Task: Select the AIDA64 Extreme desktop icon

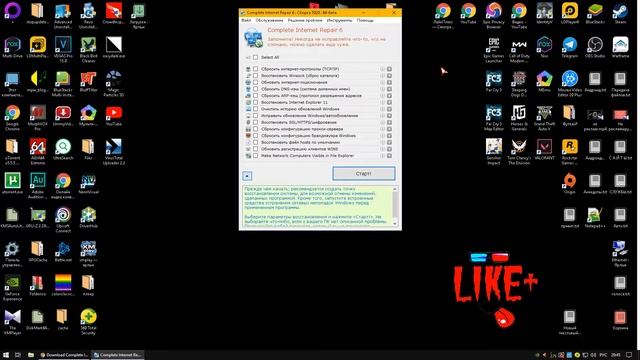Action: click(38, 151)
